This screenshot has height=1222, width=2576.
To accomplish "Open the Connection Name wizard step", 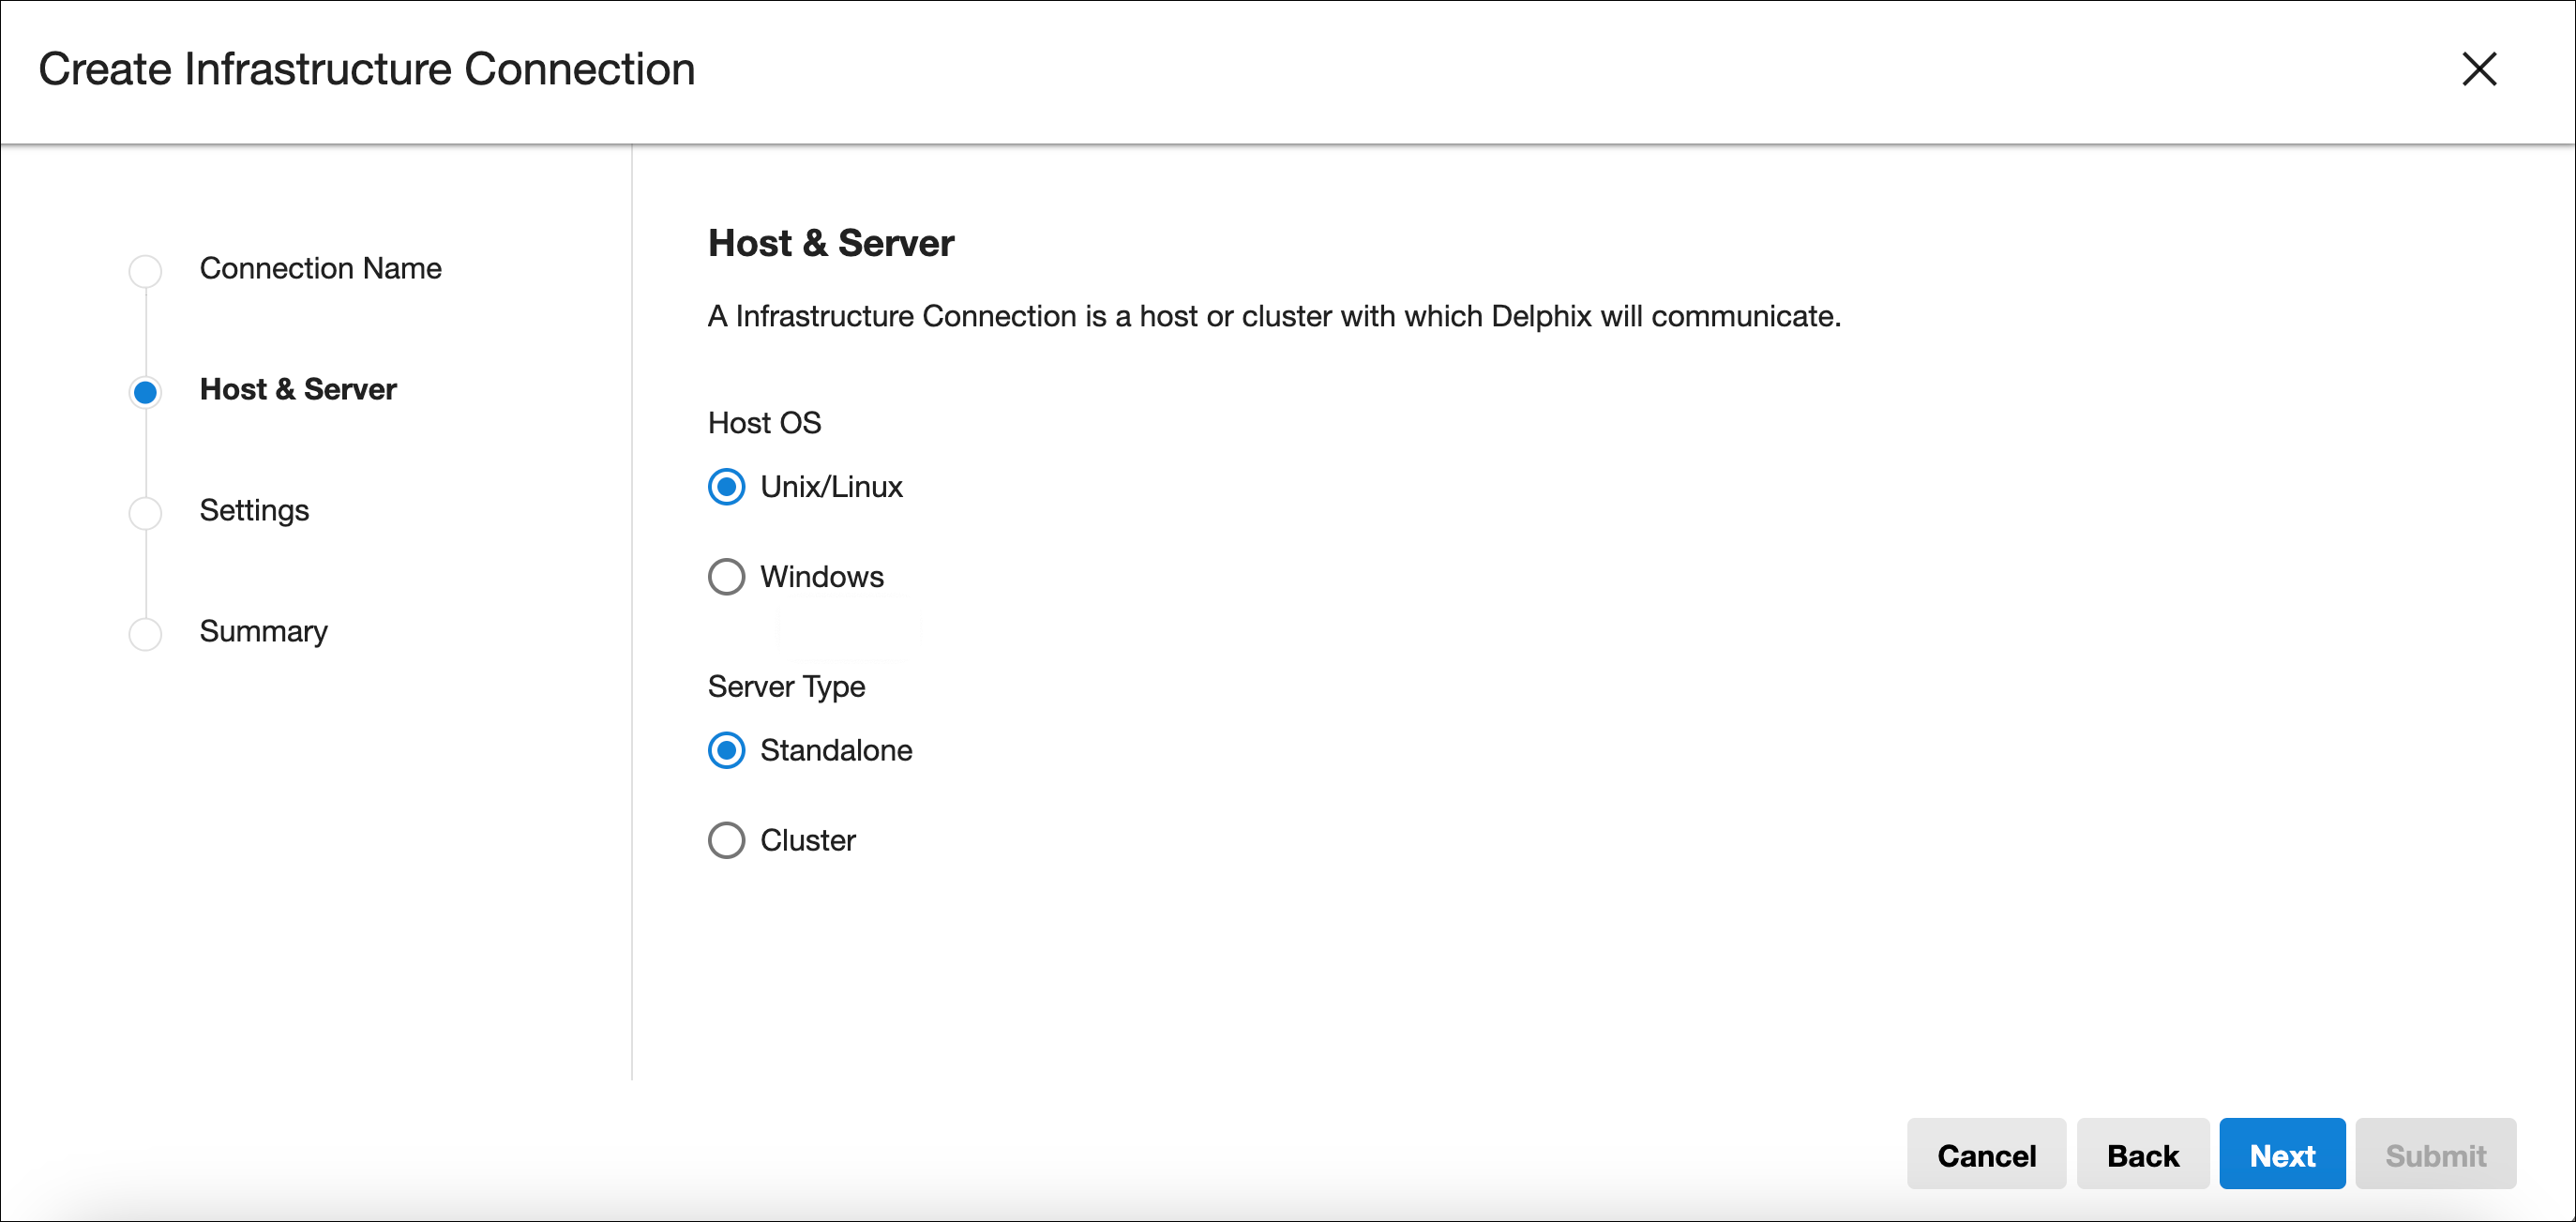I will 320,268.
